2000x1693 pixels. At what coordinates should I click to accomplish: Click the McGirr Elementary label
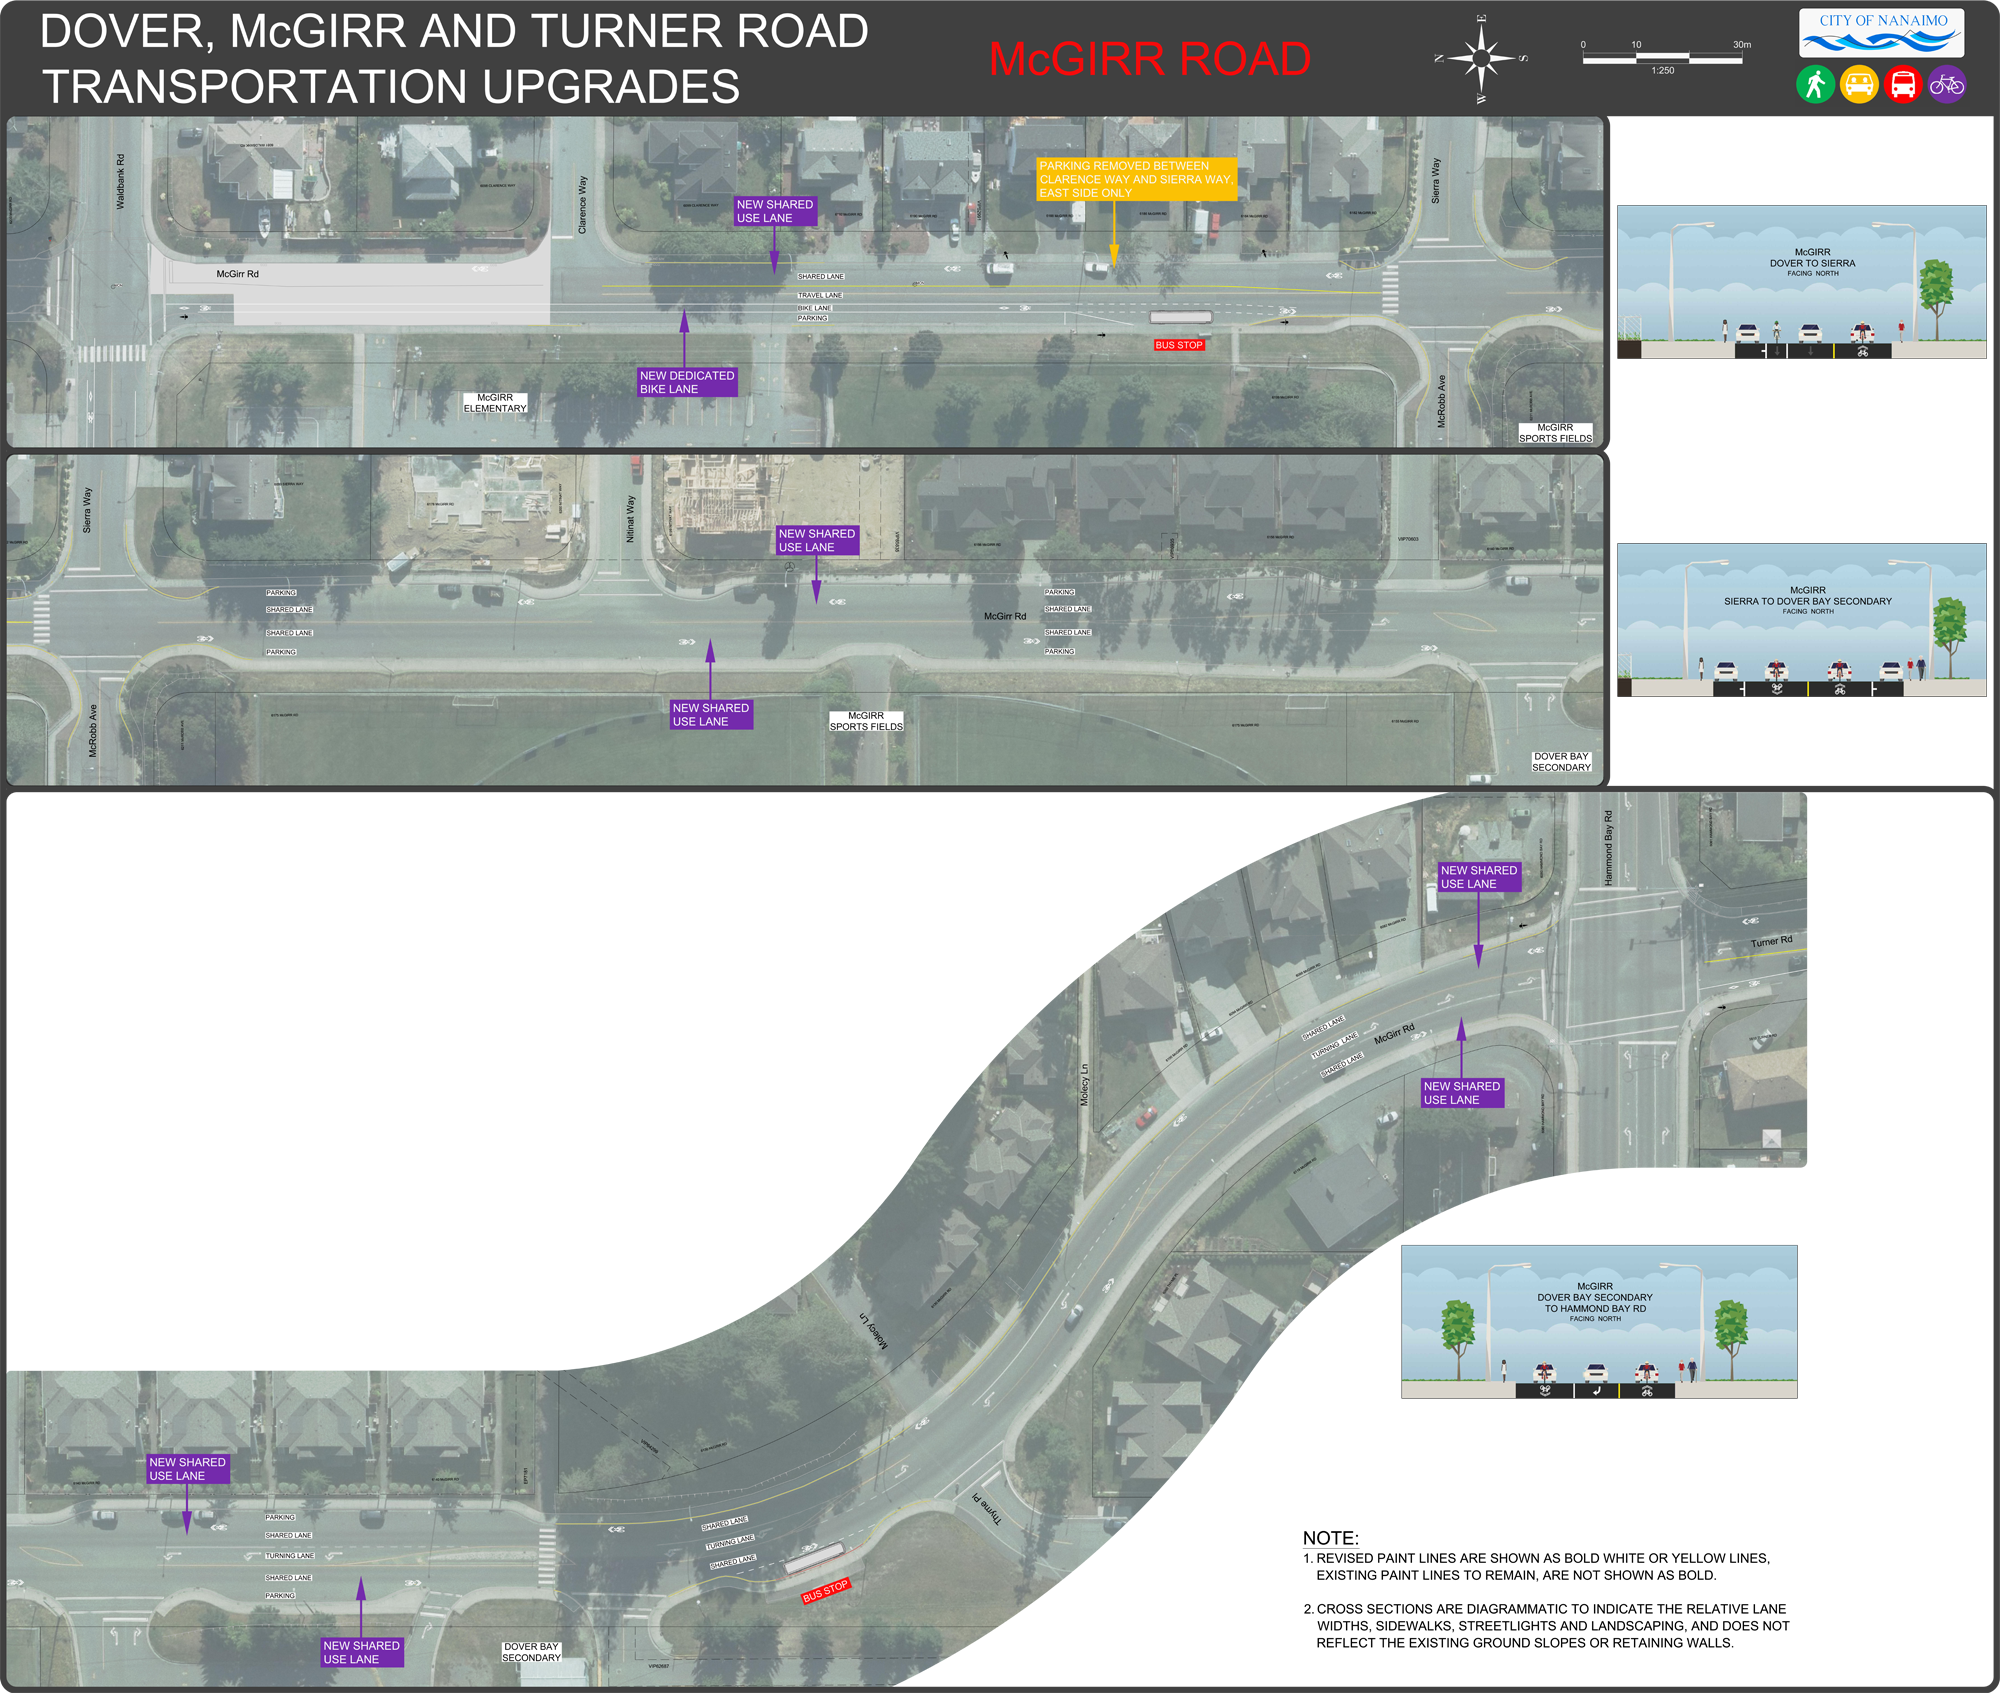coord(495,403)
